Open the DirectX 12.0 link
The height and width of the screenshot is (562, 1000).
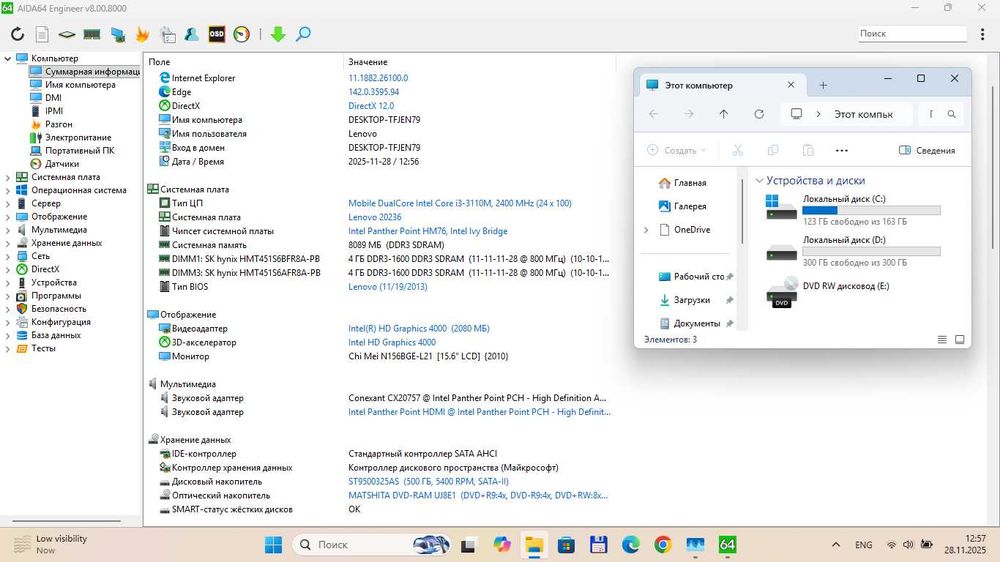pyautogui.click(x=371, y=106)
